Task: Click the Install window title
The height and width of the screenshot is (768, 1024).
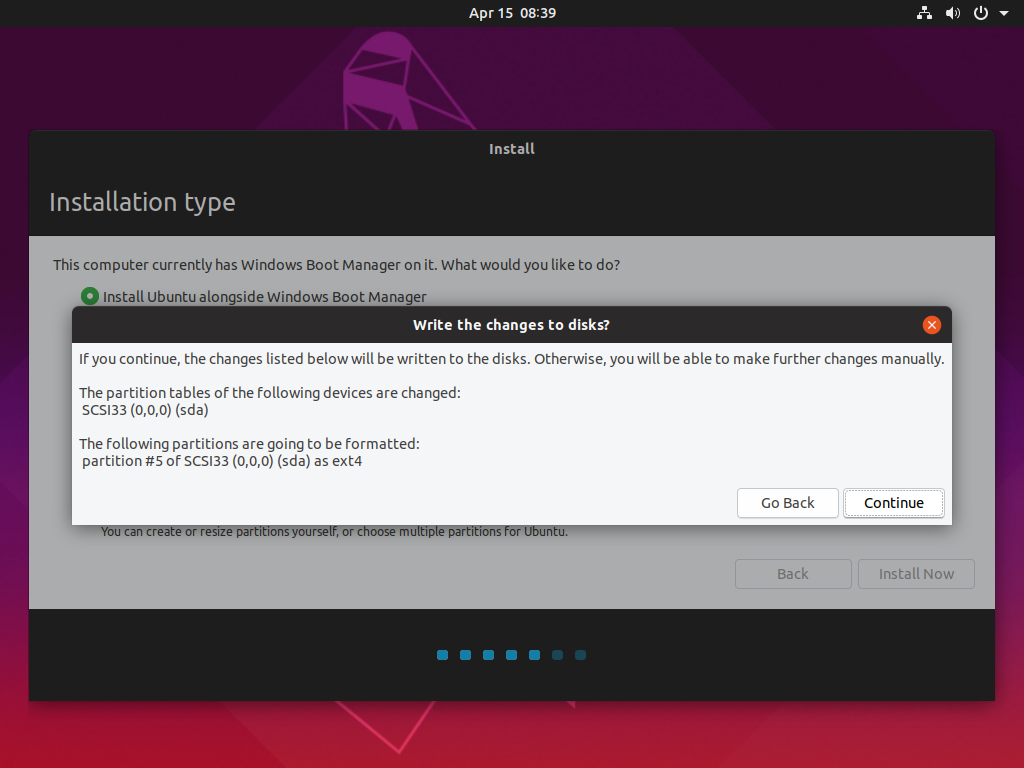Action: click(512, 149)
